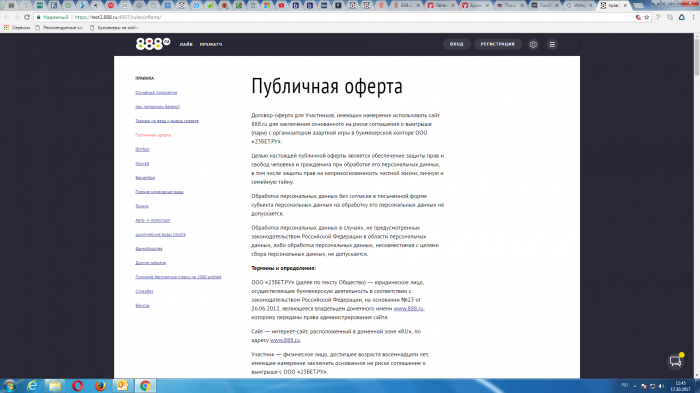Open a new browser tab
This screenshot has height=393, width=700.
click(638, 5)
